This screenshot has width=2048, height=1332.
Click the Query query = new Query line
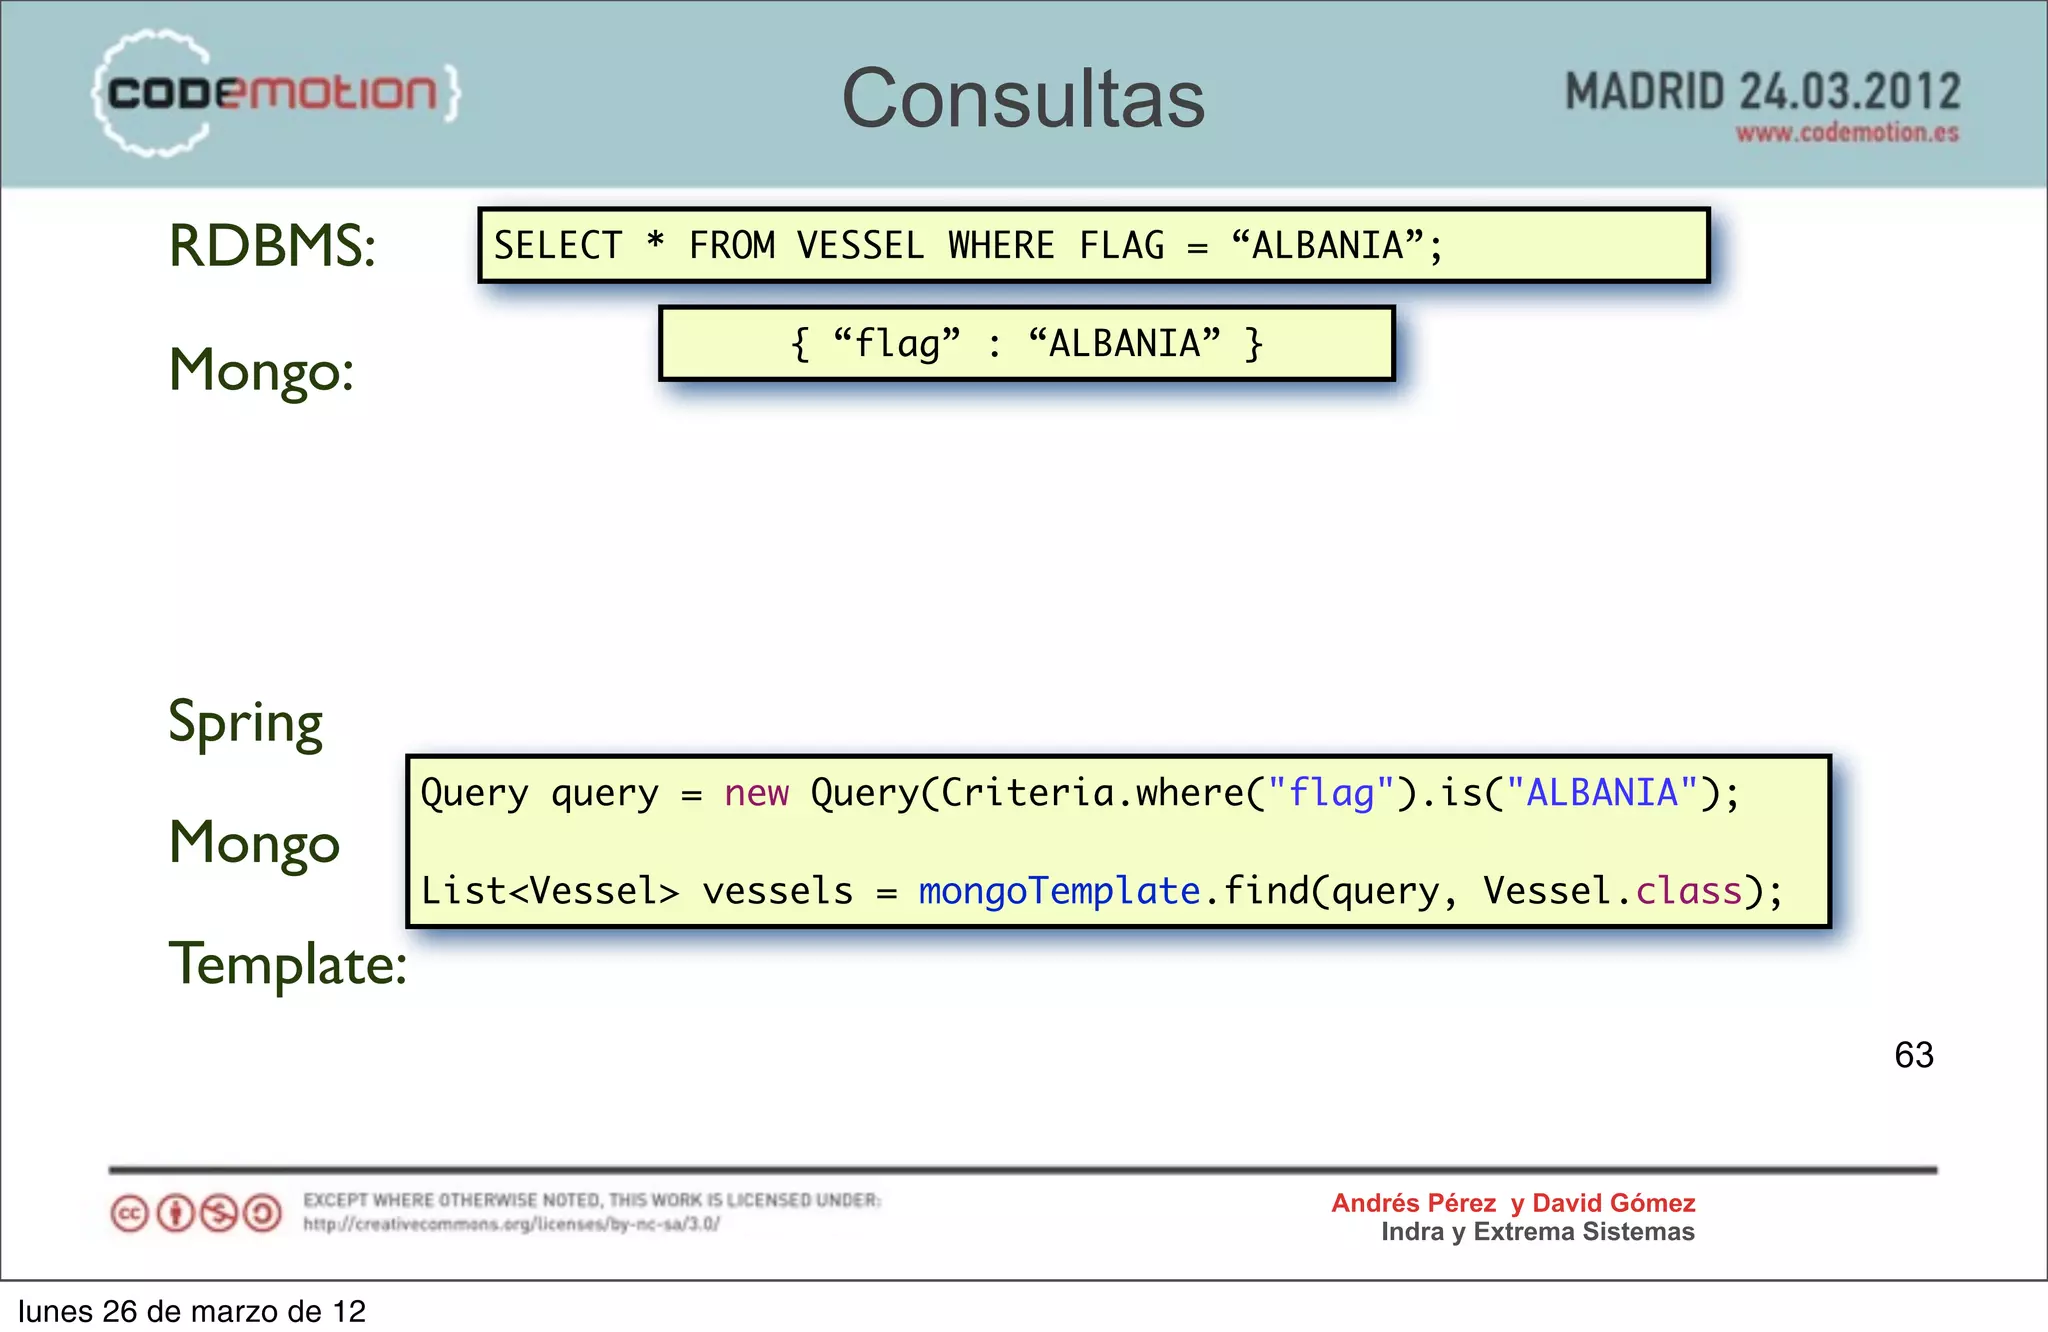[1080, 793]
